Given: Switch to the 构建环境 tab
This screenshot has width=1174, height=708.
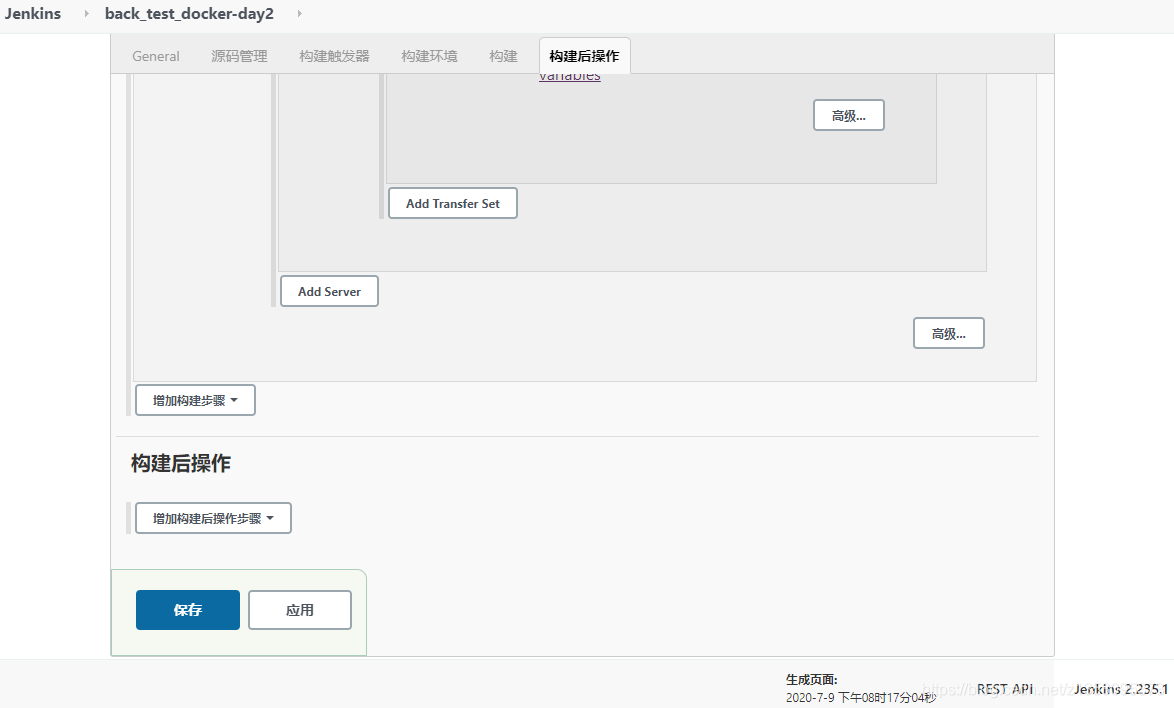Looking at the screenshot, I should tap(429, 56).
